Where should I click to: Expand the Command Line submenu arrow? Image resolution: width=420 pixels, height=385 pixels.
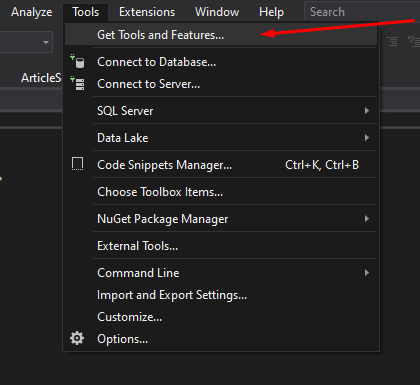pyautogui.click(x=367, y=272)
